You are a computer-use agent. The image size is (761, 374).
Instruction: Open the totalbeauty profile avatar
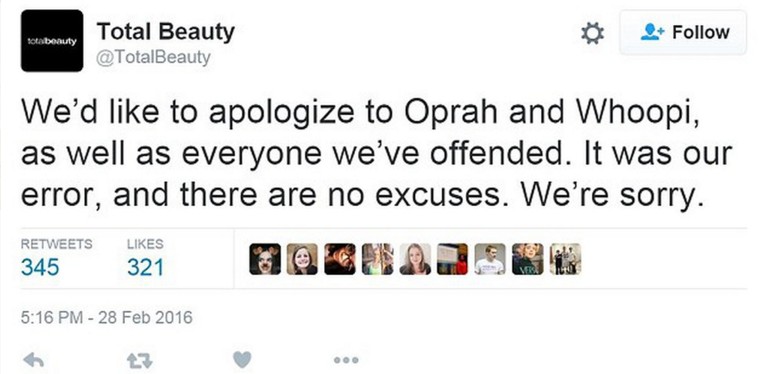(x=52, y=41)
